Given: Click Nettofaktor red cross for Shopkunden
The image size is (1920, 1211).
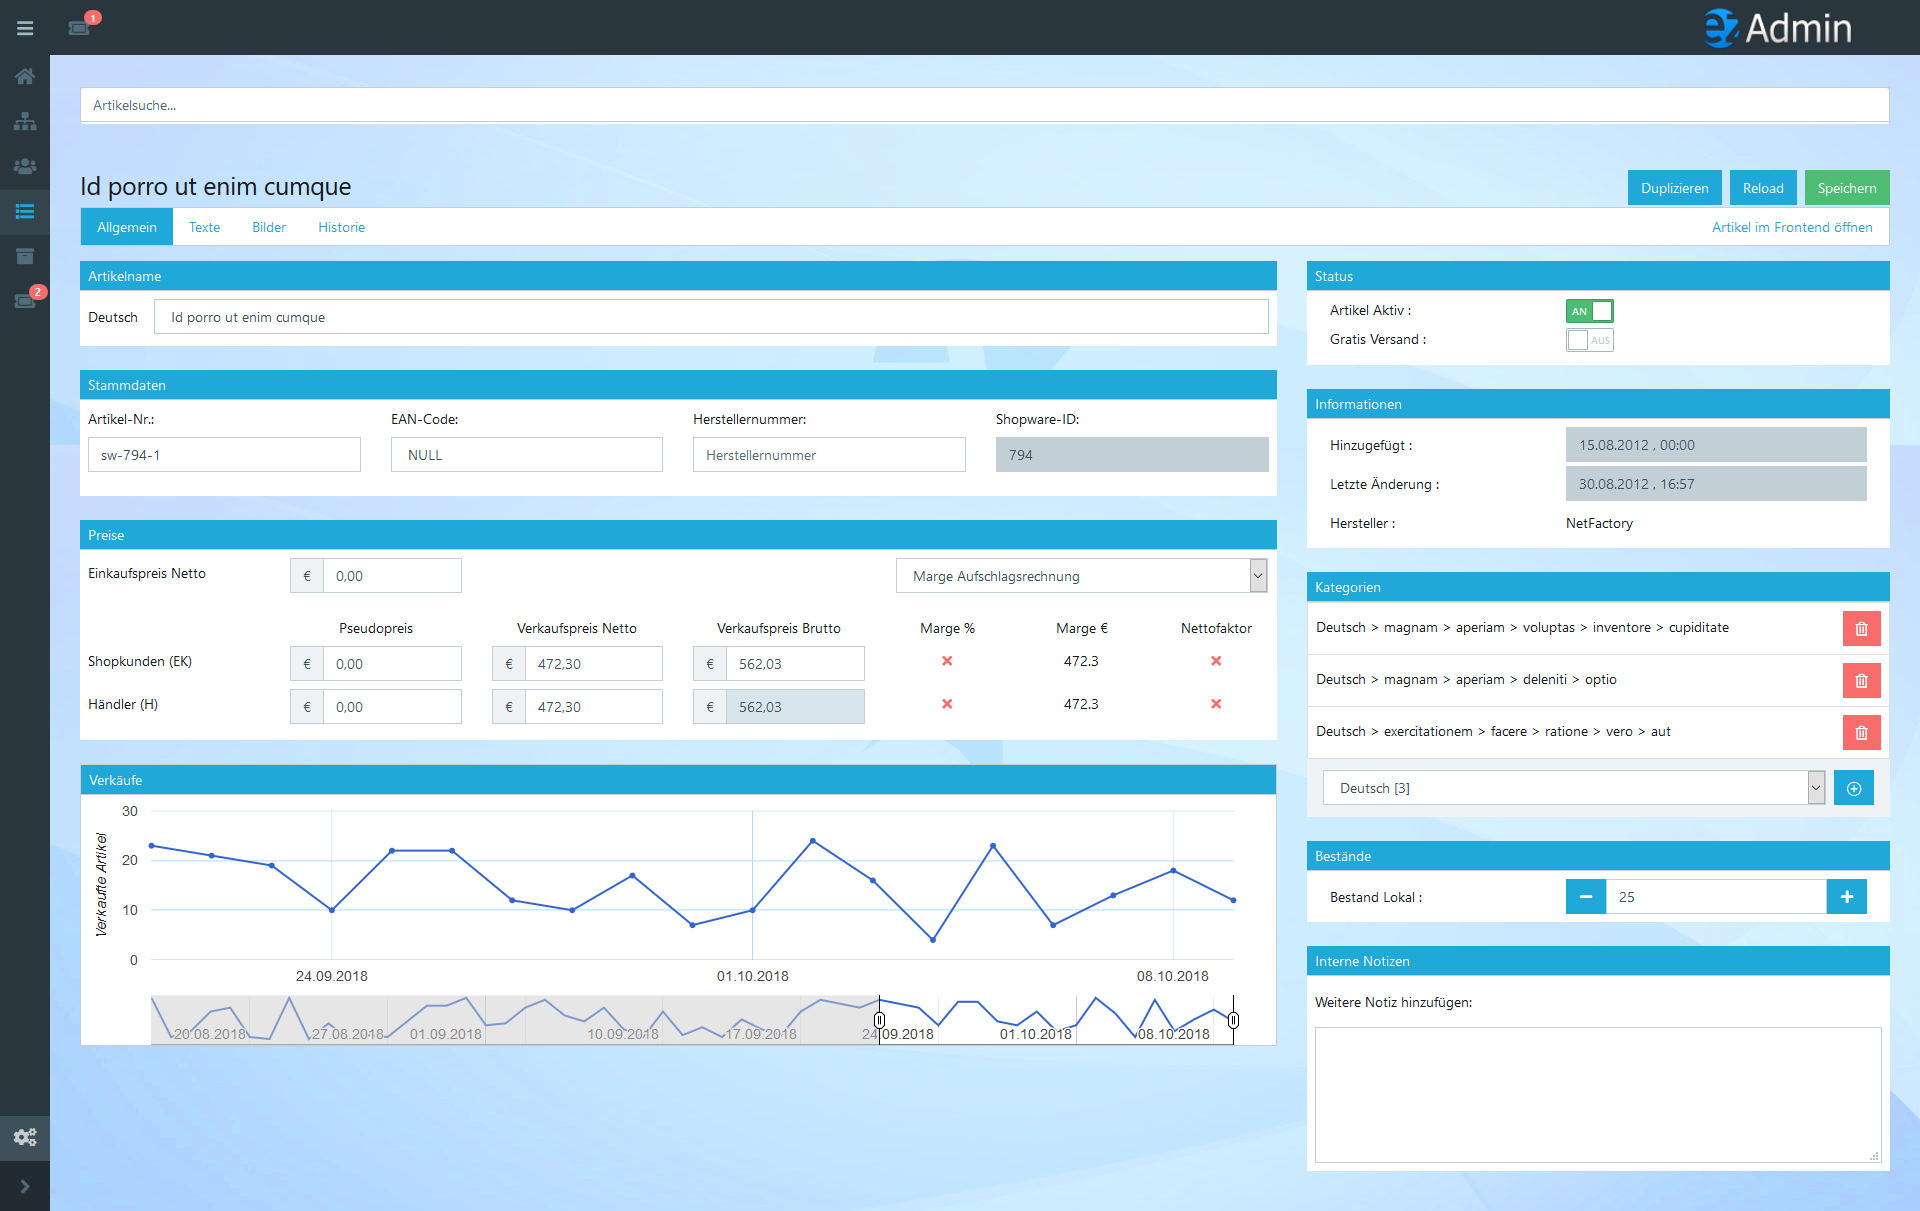Looking at the screenshot, I should coord(1216,661).
